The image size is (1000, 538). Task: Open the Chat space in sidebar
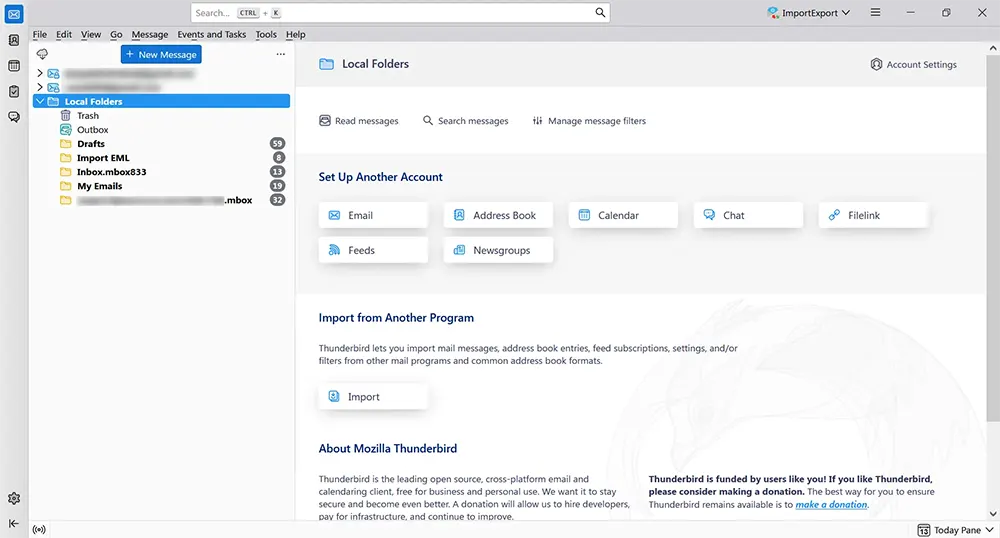tap(14, 117)
